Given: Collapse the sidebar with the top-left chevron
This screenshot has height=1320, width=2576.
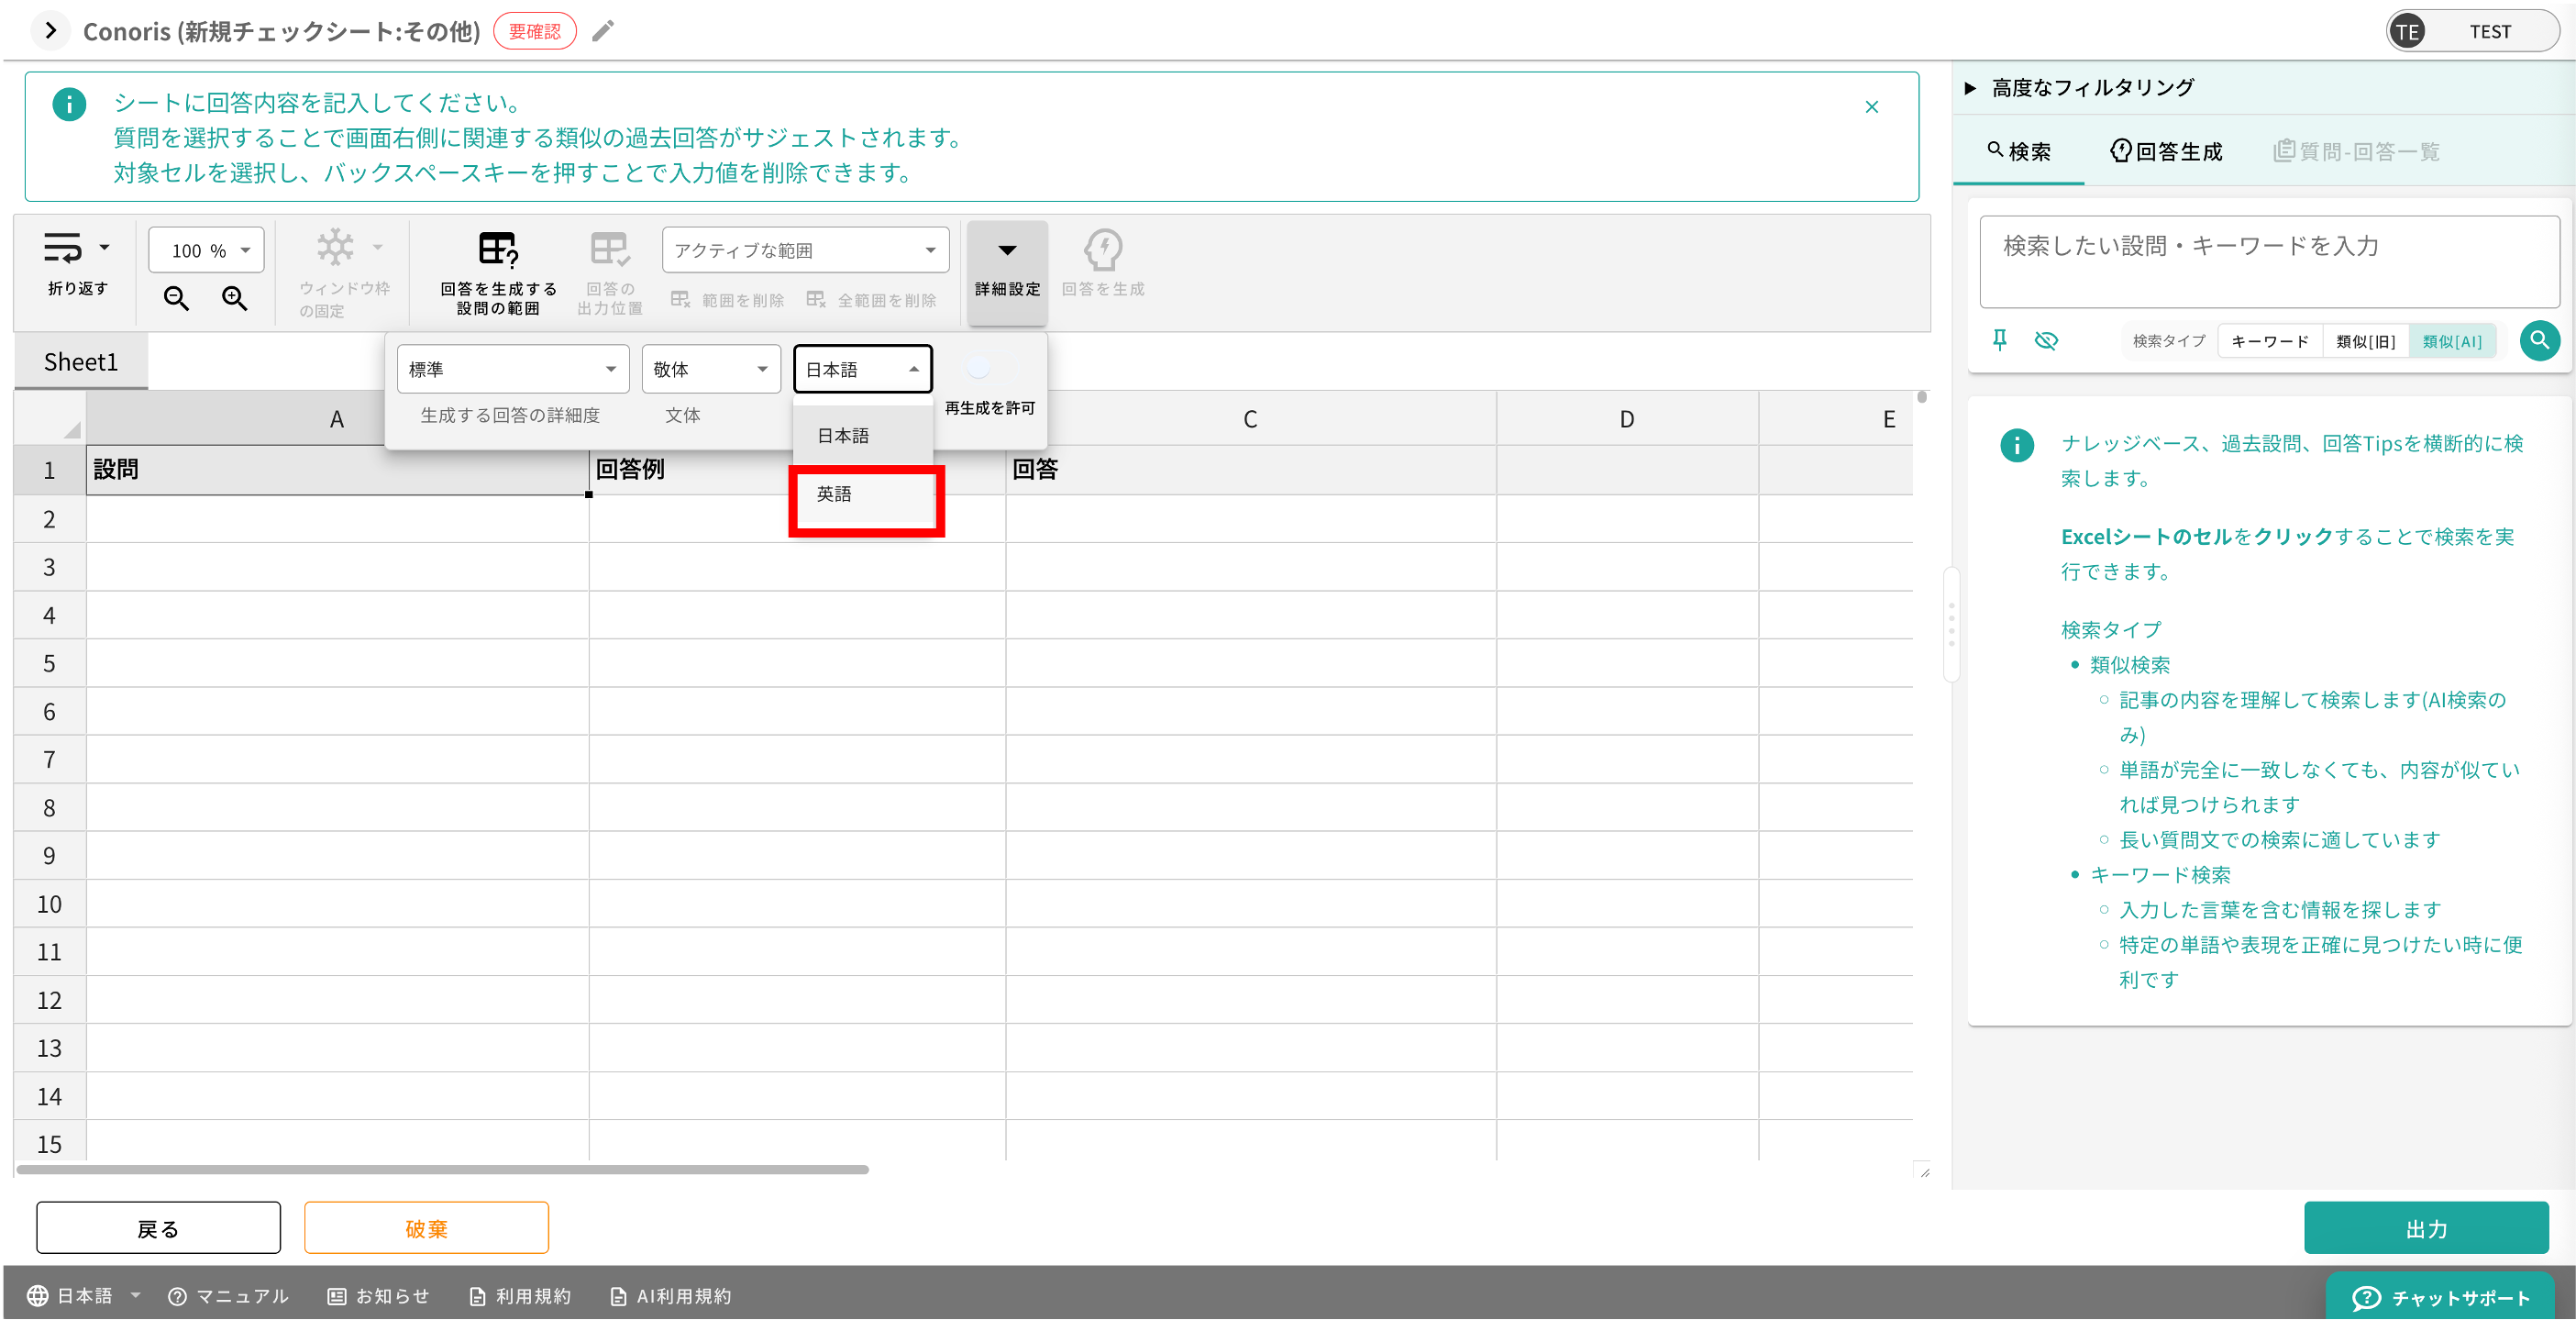Looking at the screenshot, I should pos(50,31).
